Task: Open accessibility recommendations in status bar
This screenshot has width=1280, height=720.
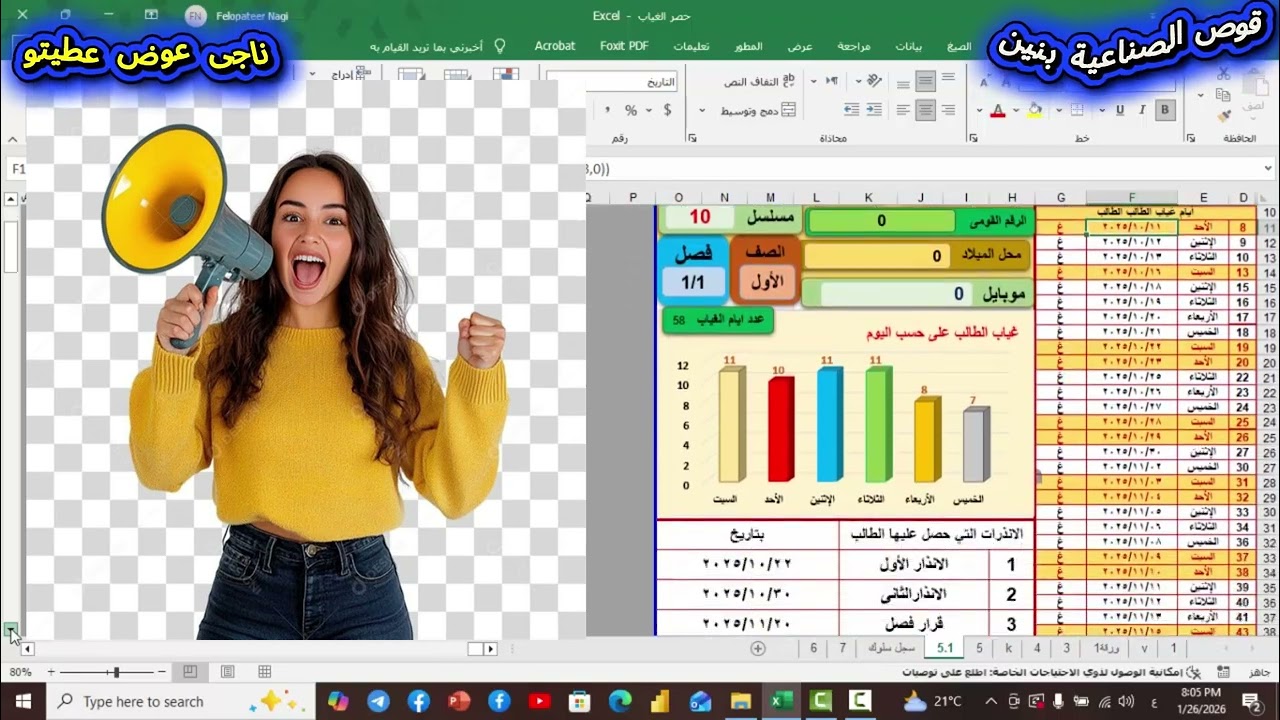Action: pyautogui.click(x=1050, y=672)
